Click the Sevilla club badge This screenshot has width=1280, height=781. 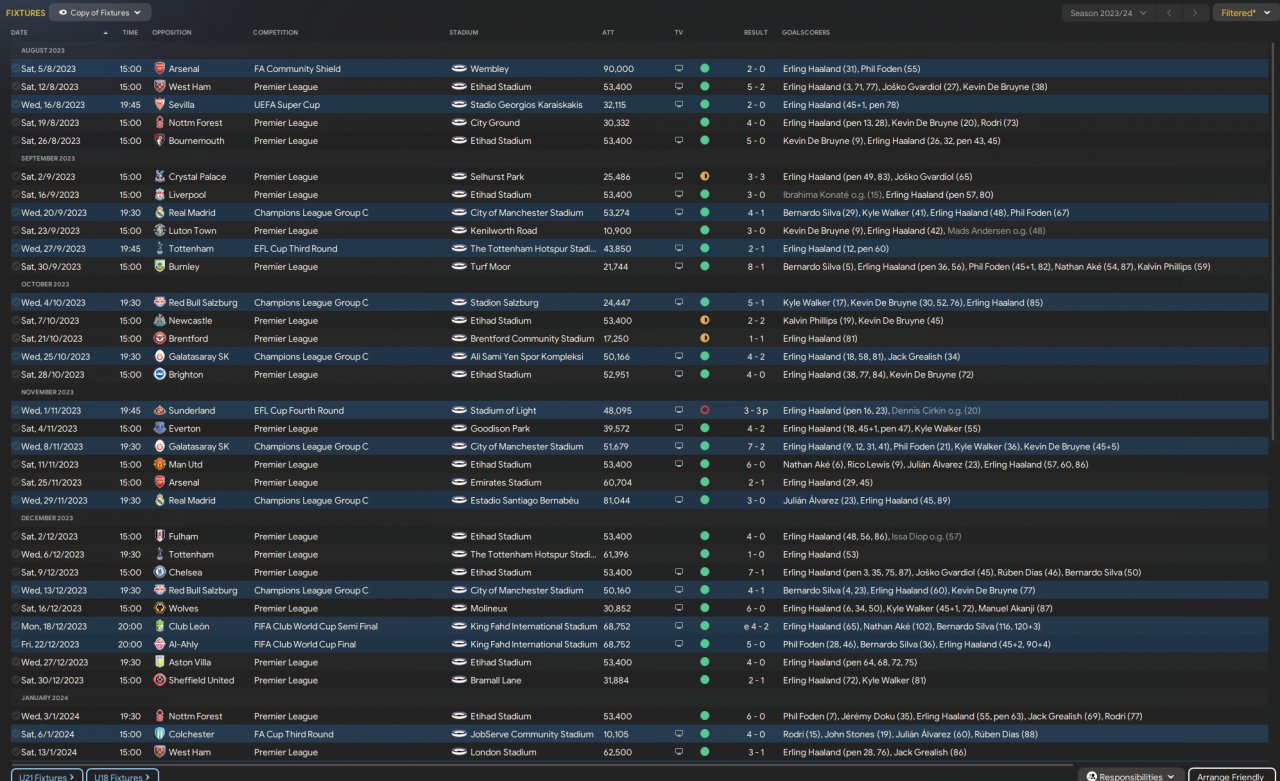click(x=160, y=105)
